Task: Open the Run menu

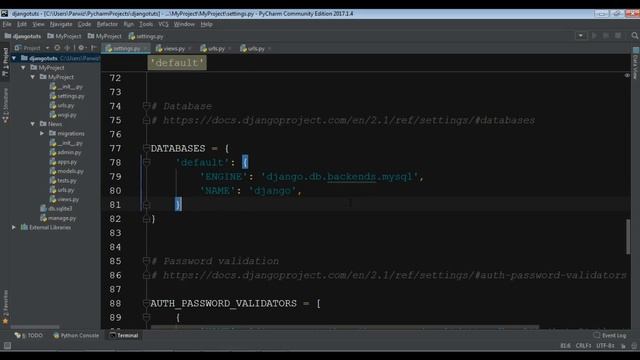Action: pos(129,24)
